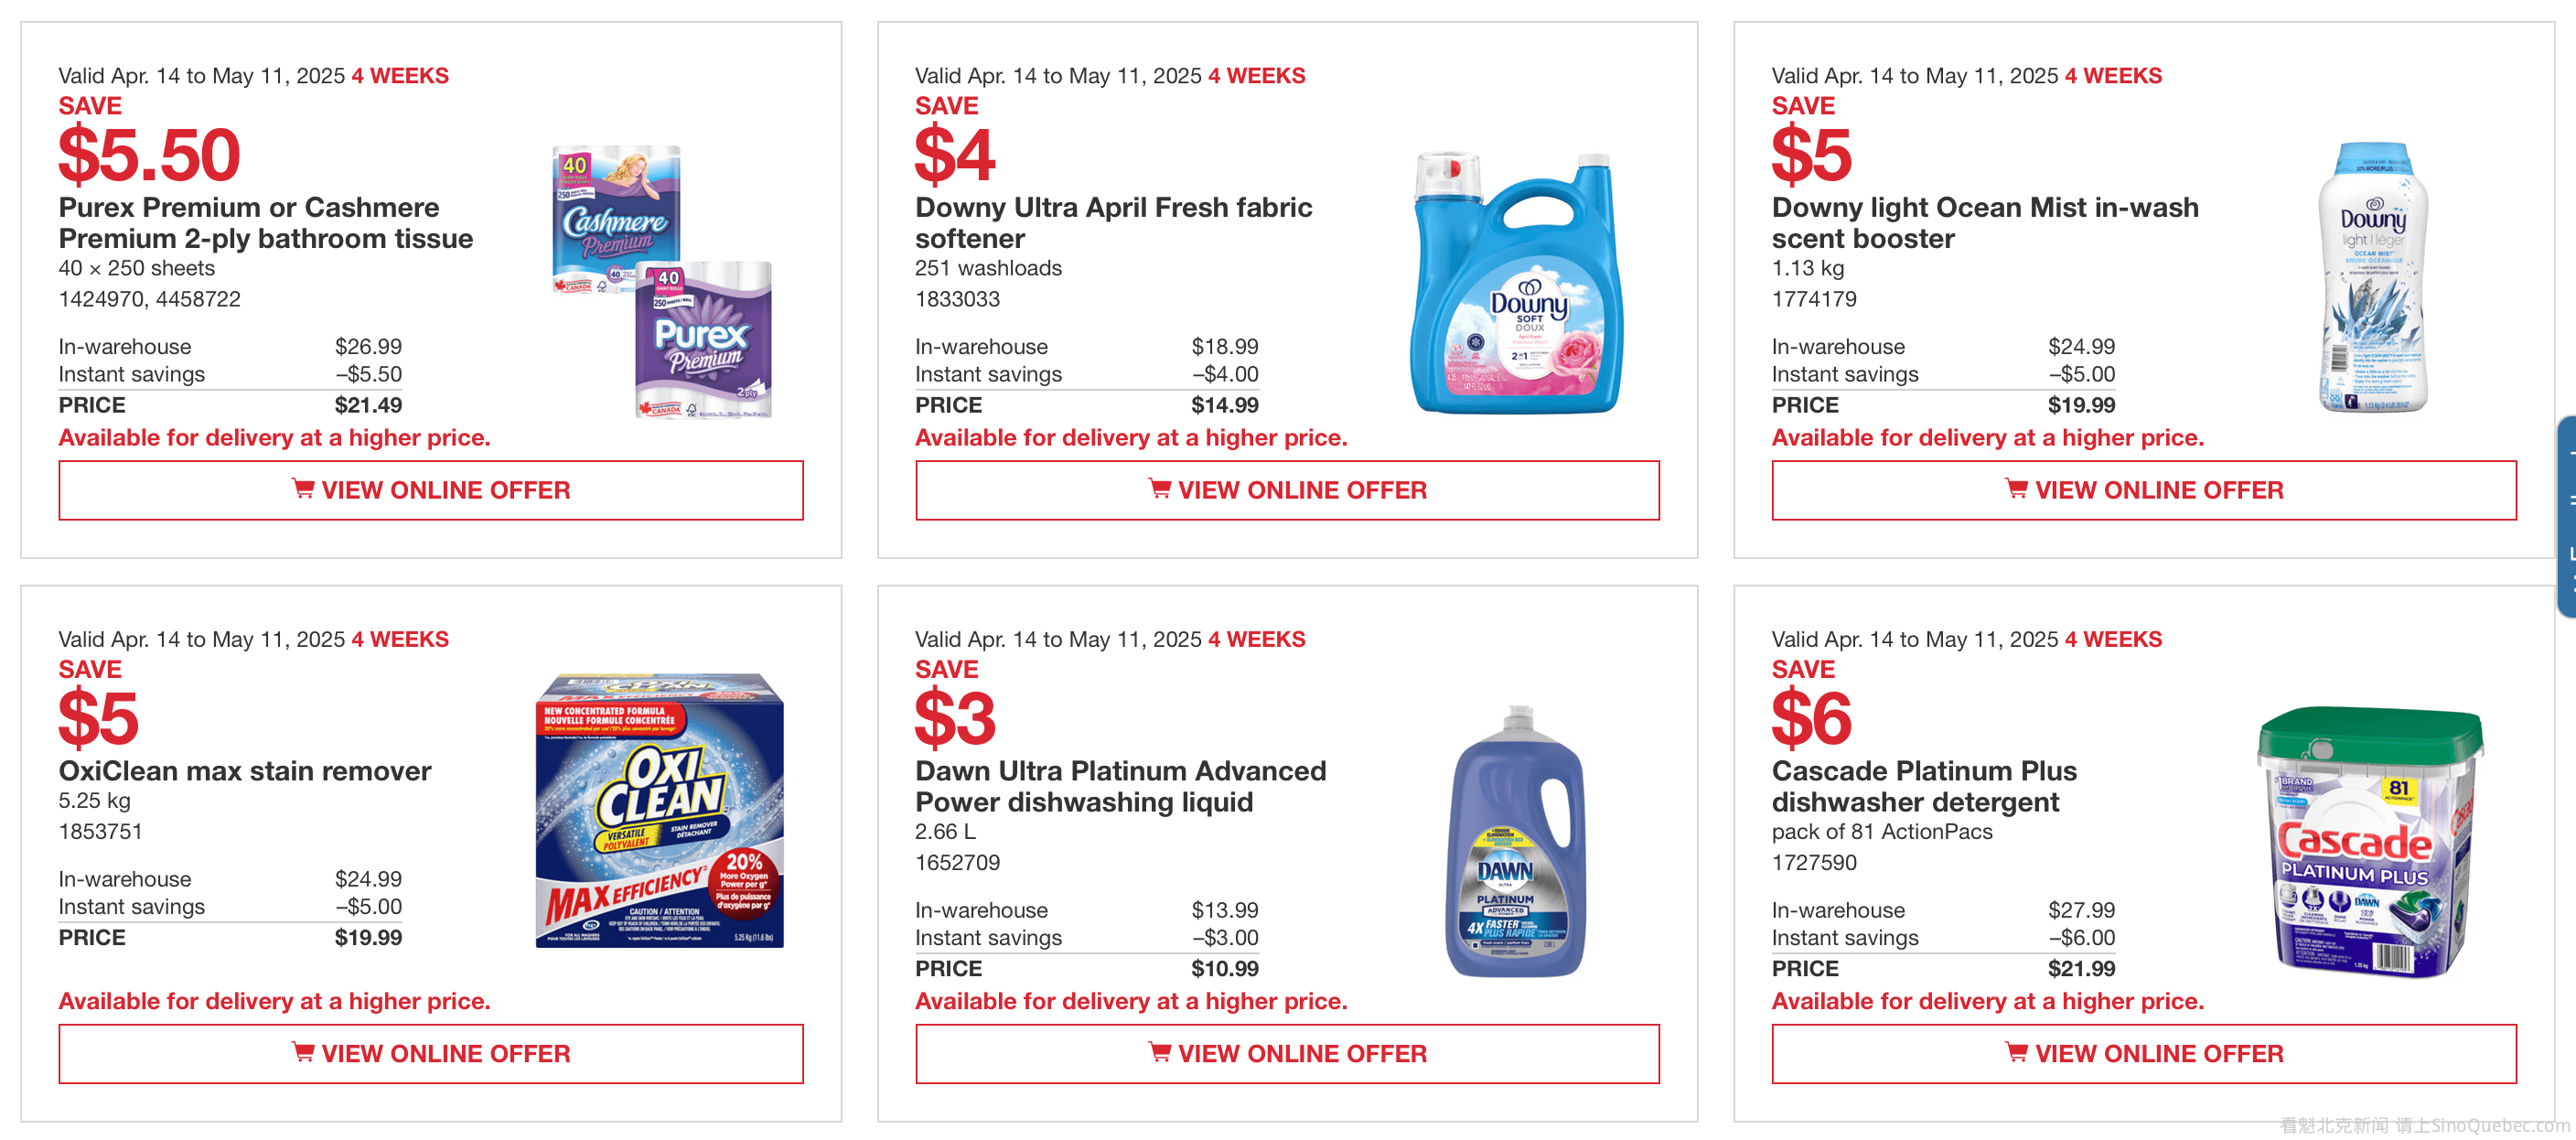Viewport: 2576px width, 1140px height.
Task: View online offer for Downy Ocean Mist booster
Action: tap(2143, 490)
